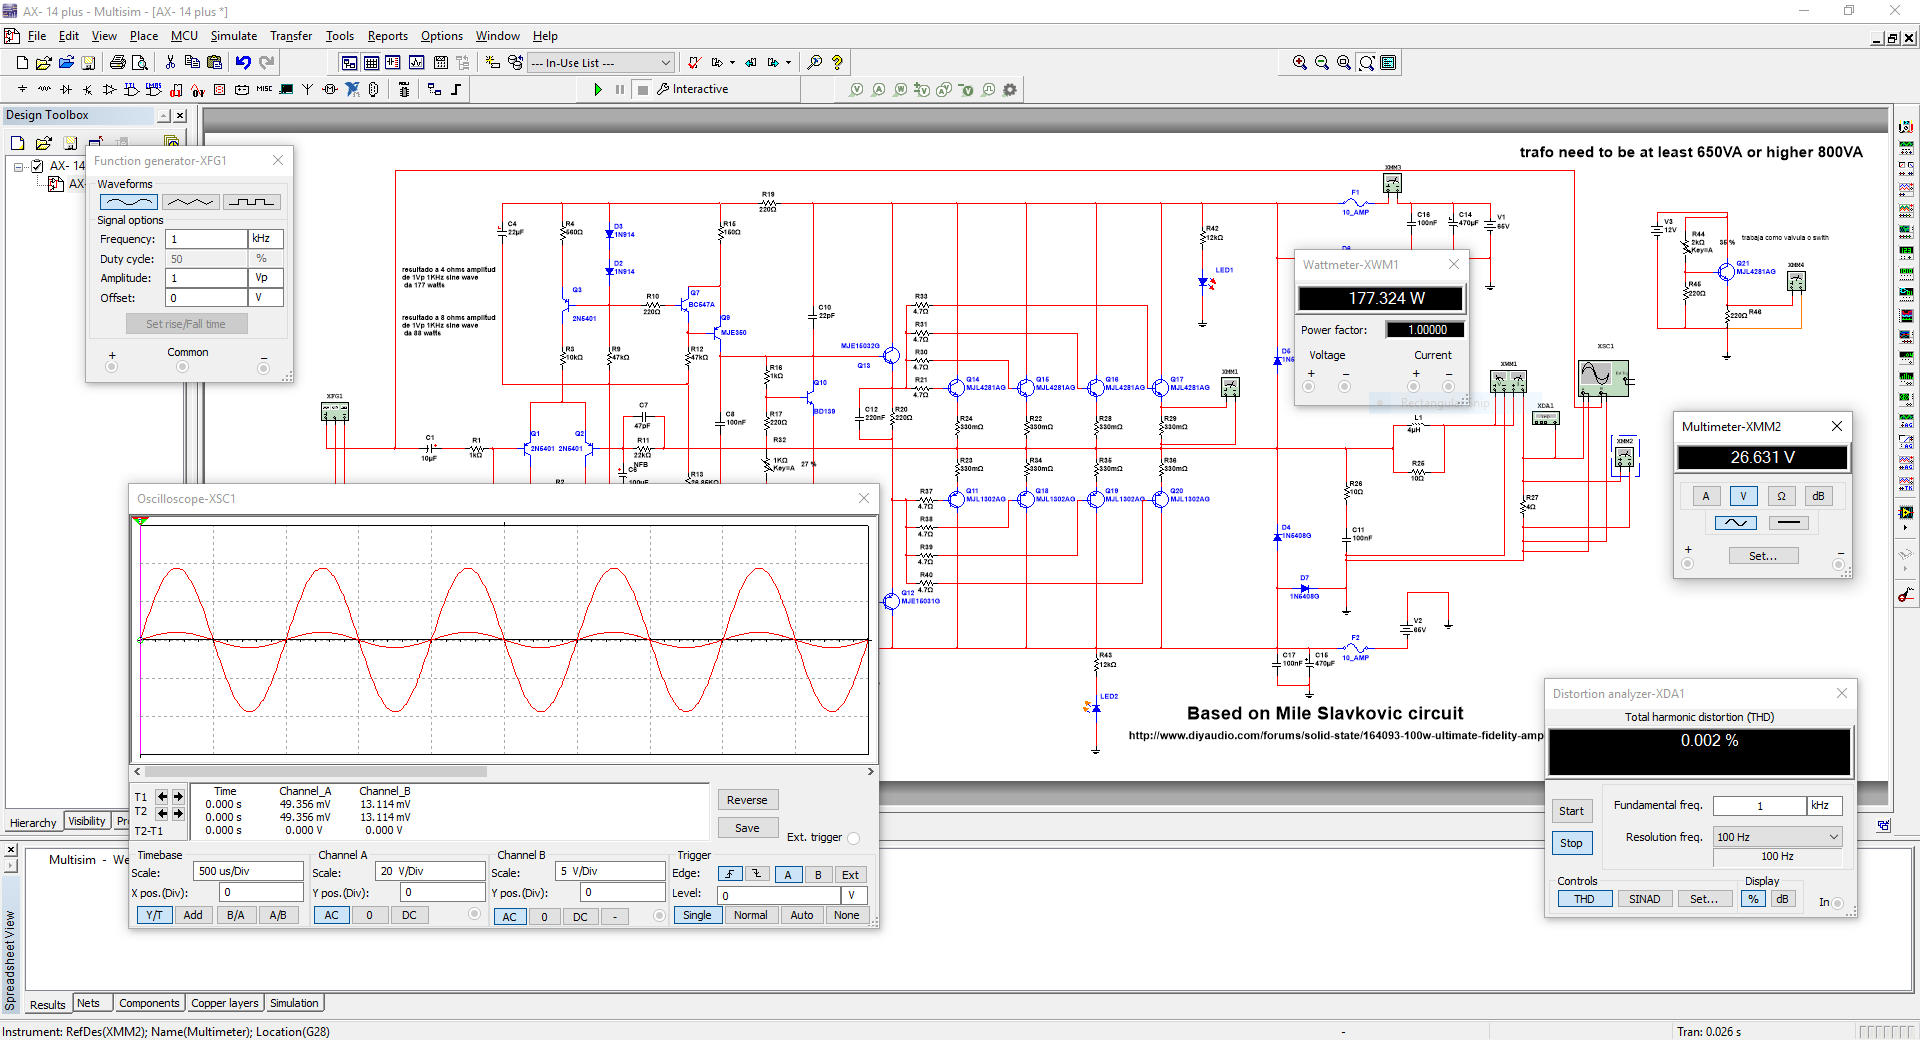Click the oscilloscope scrollbar right arrow
Image resolution: width=1920 pixels, height=1040 pixels.
870,772
